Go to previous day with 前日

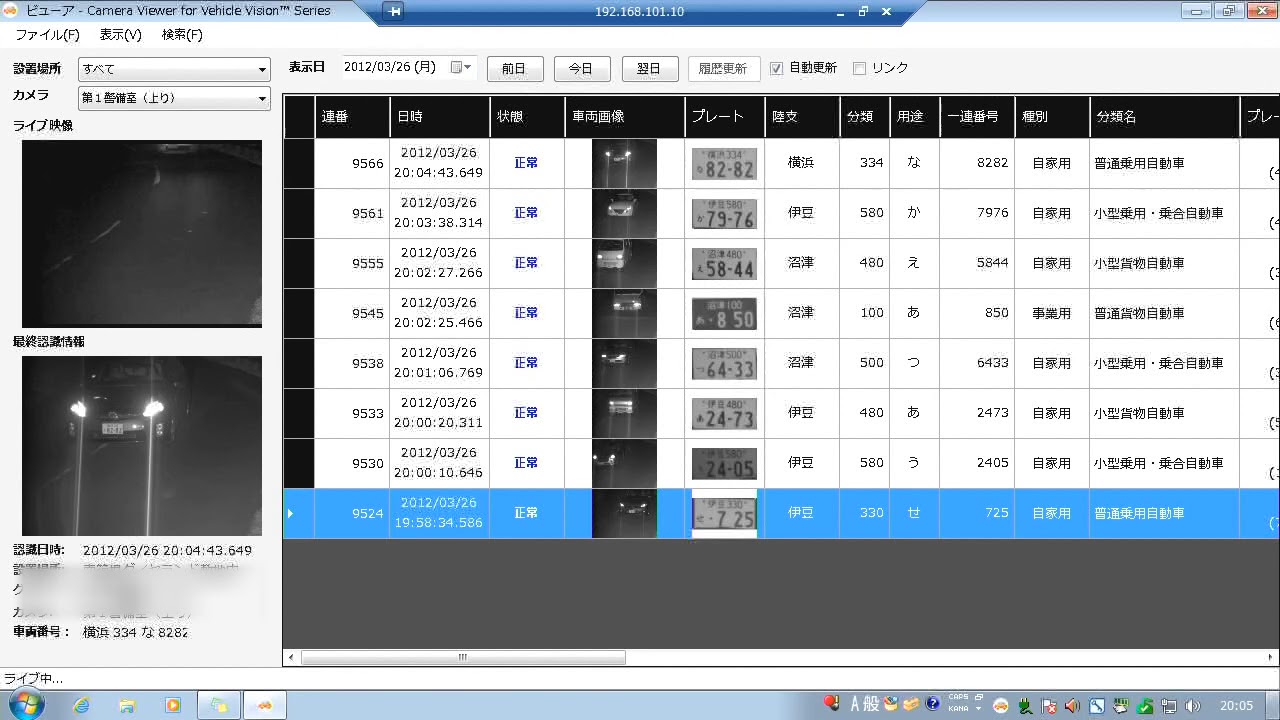tap(514, 68)
